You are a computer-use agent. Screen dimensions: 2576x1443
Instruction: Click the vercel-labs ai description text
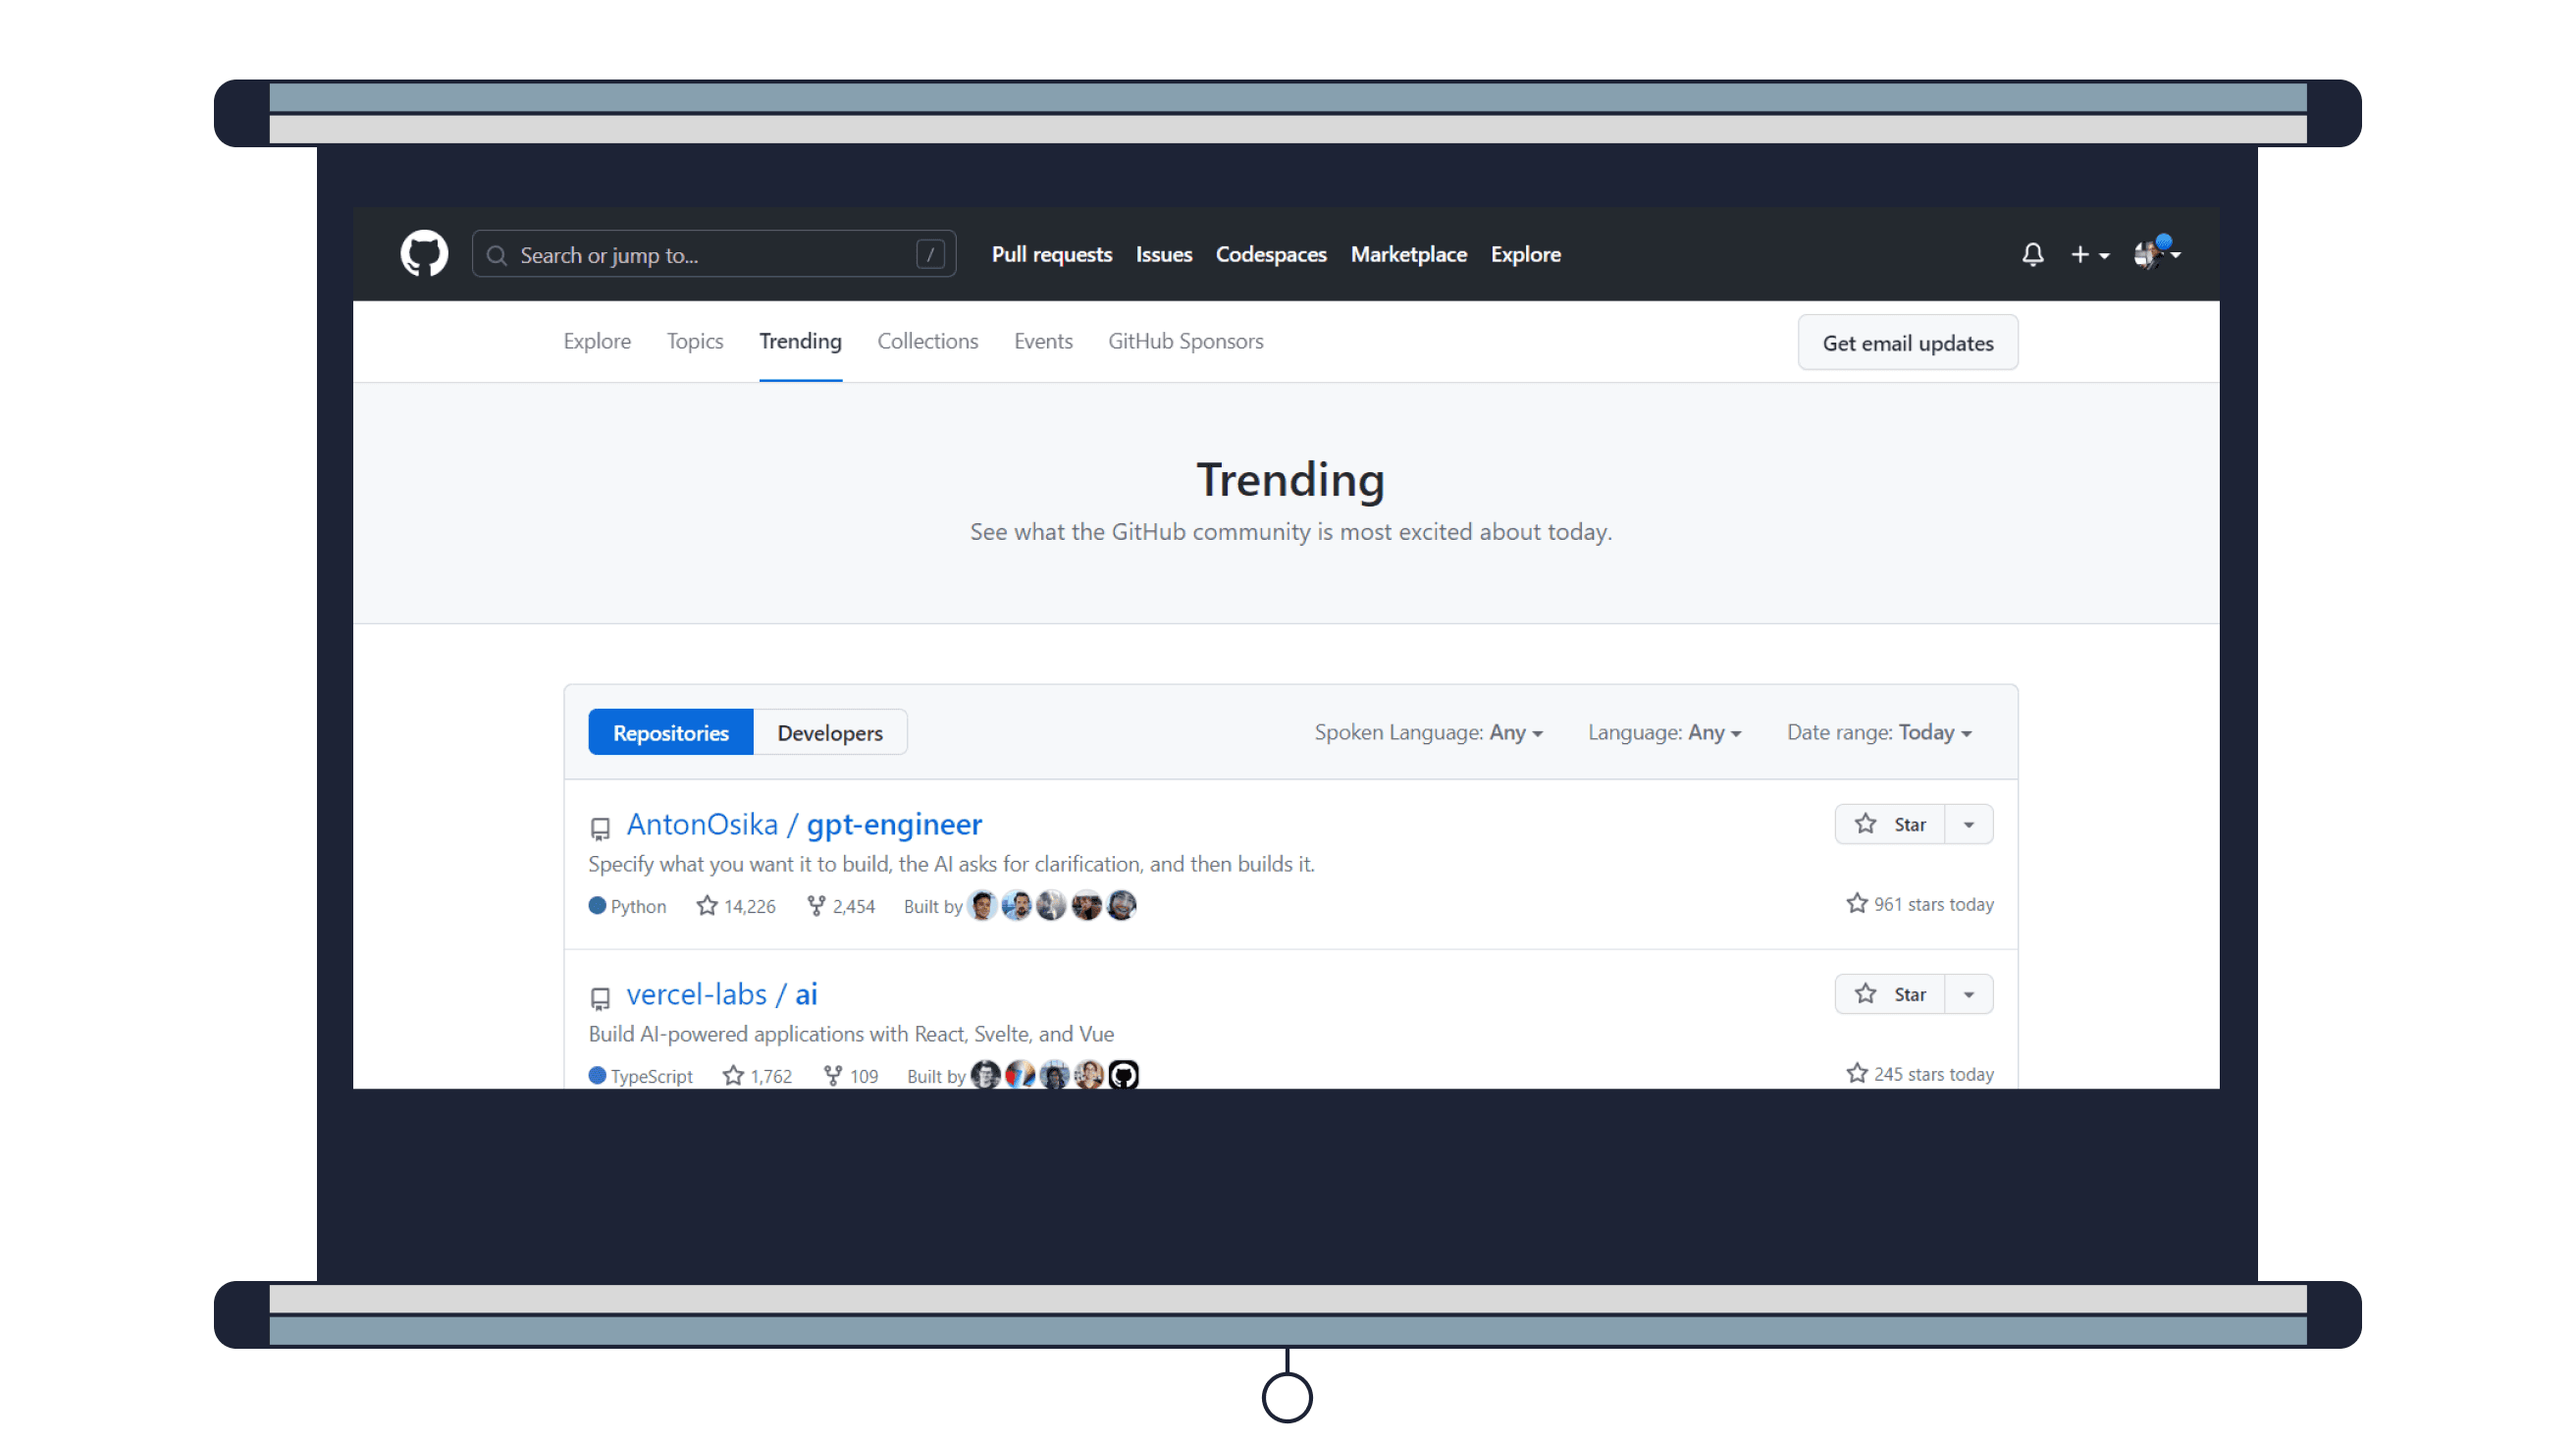point(851,1034)
